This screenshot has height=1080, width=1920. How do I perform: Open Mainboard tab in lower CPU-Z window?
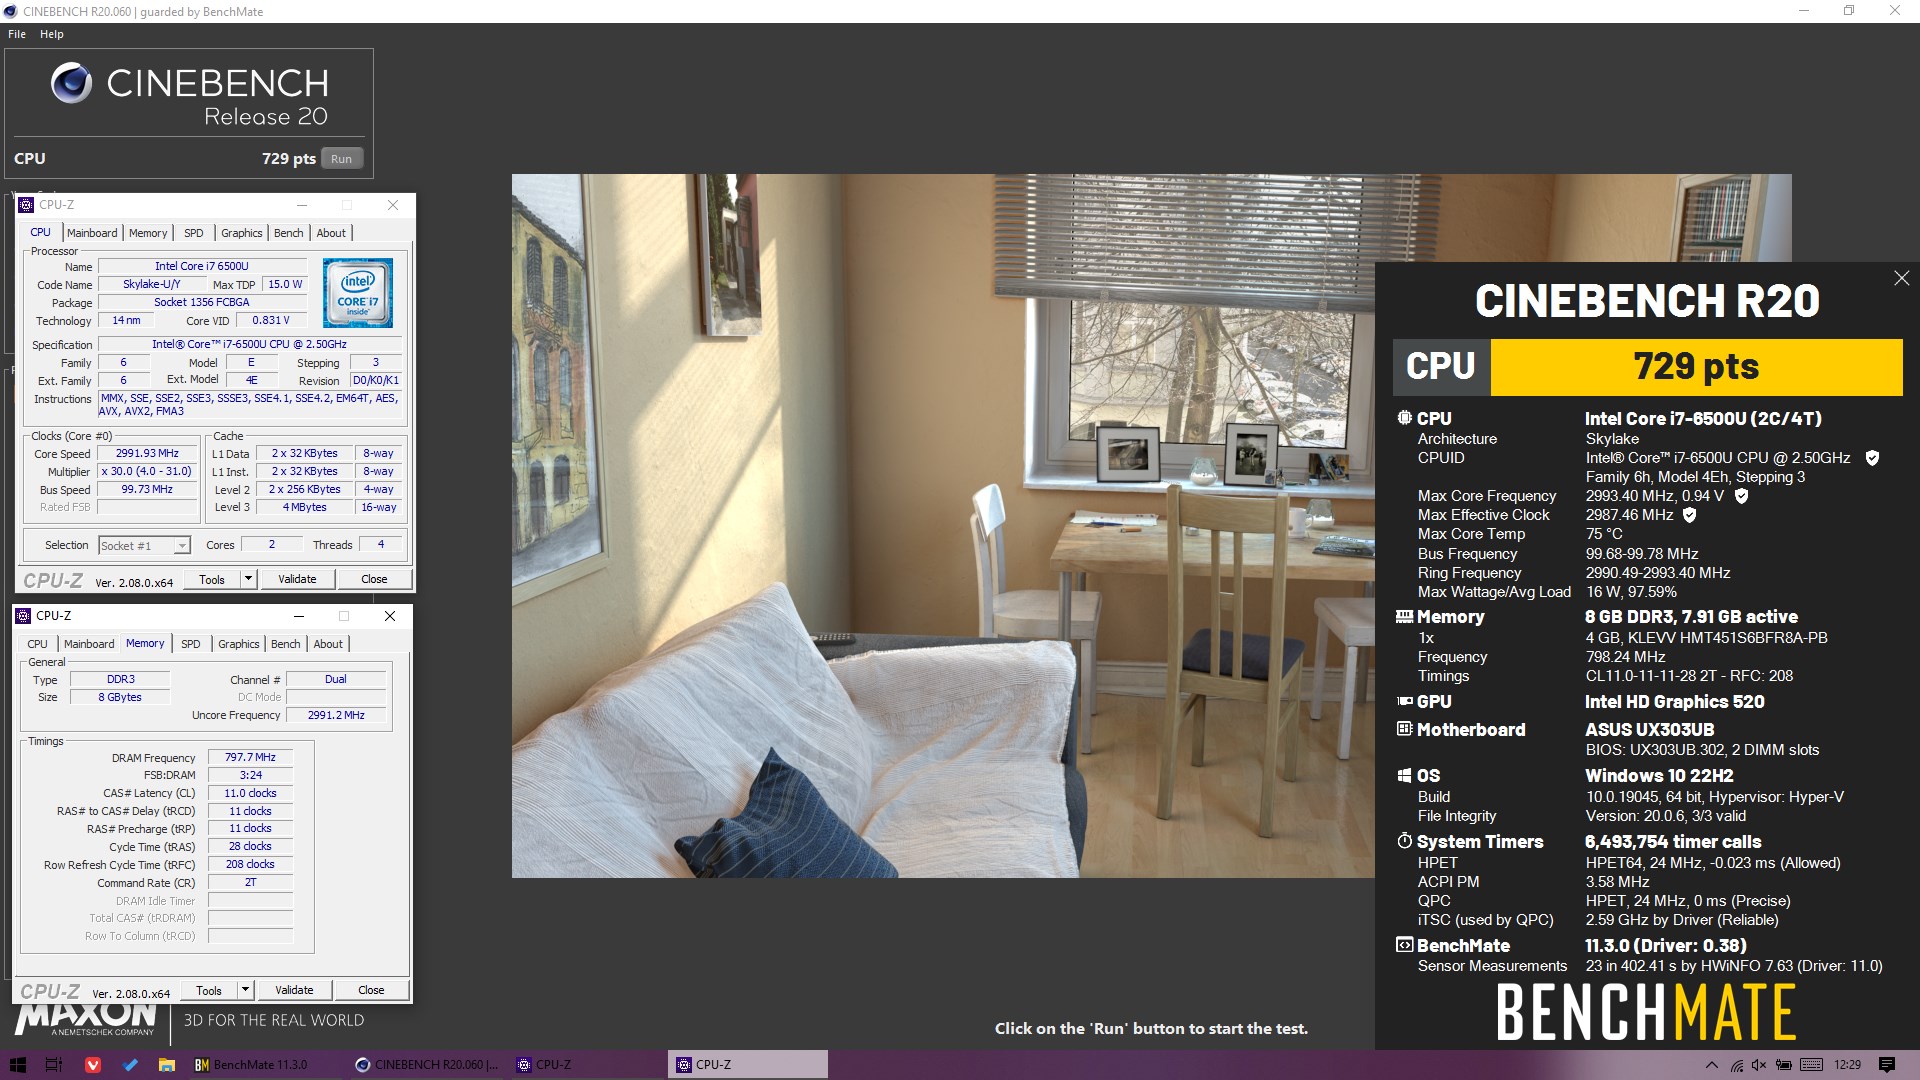pos(89,644)
